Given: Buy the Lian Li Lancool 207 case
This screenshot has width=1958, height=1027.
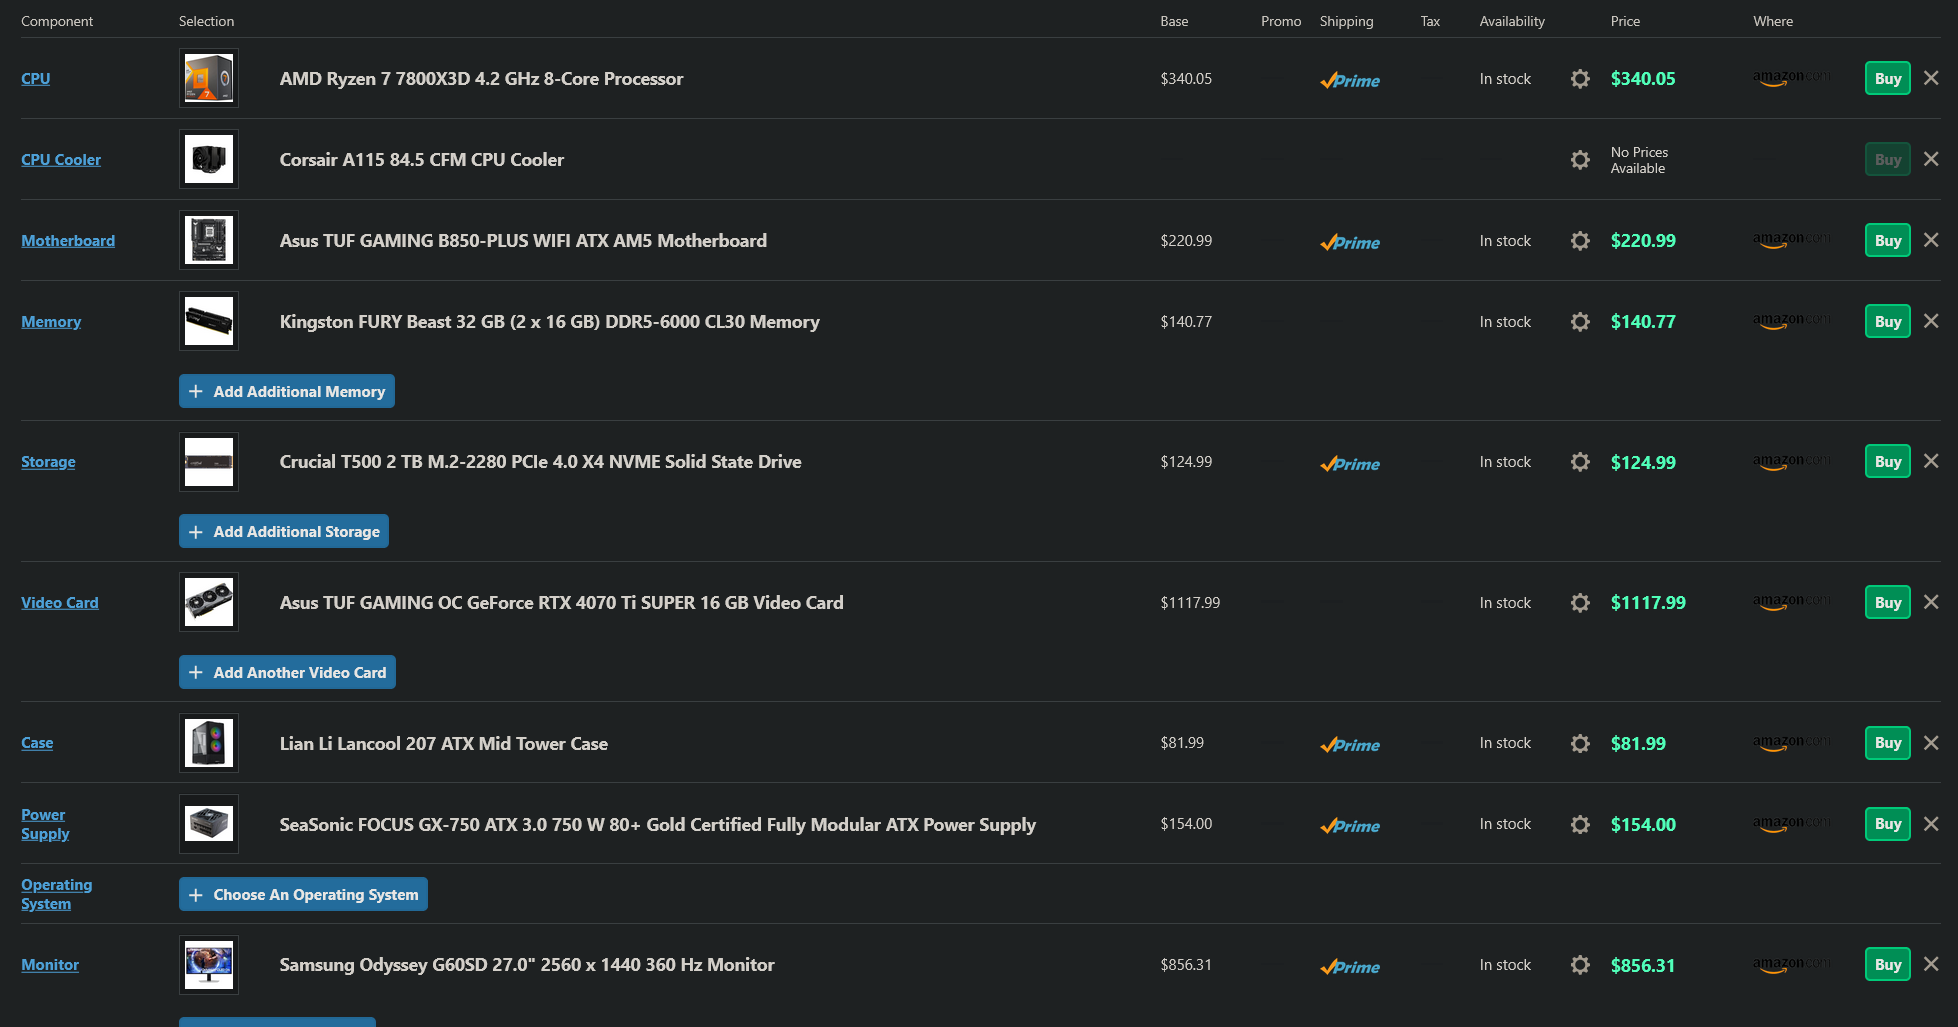Looking at the screenshot, I should [x=1888, y=743].
